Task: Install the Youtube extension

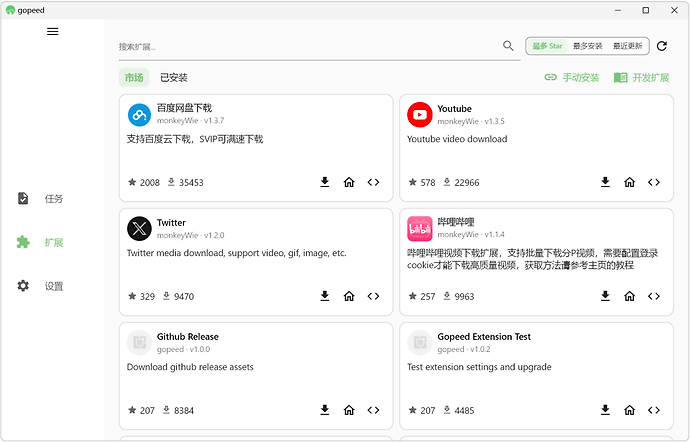Action: 606,182
